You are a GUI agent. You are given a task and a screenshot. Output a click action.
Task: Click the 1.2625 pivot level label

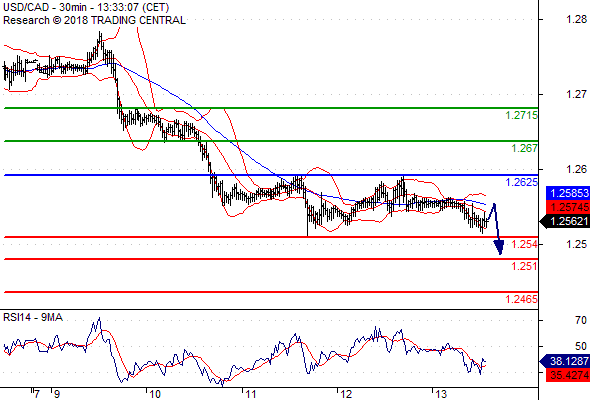tap(522, 182)
